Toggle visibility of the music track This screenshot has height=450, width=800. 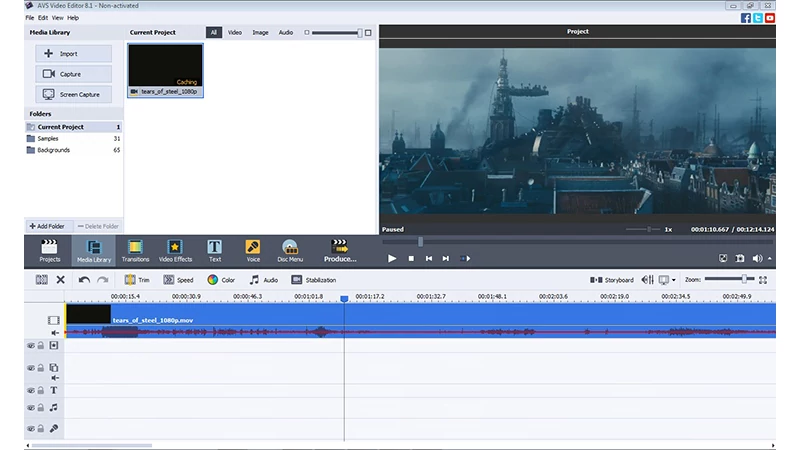coord(31,408)
